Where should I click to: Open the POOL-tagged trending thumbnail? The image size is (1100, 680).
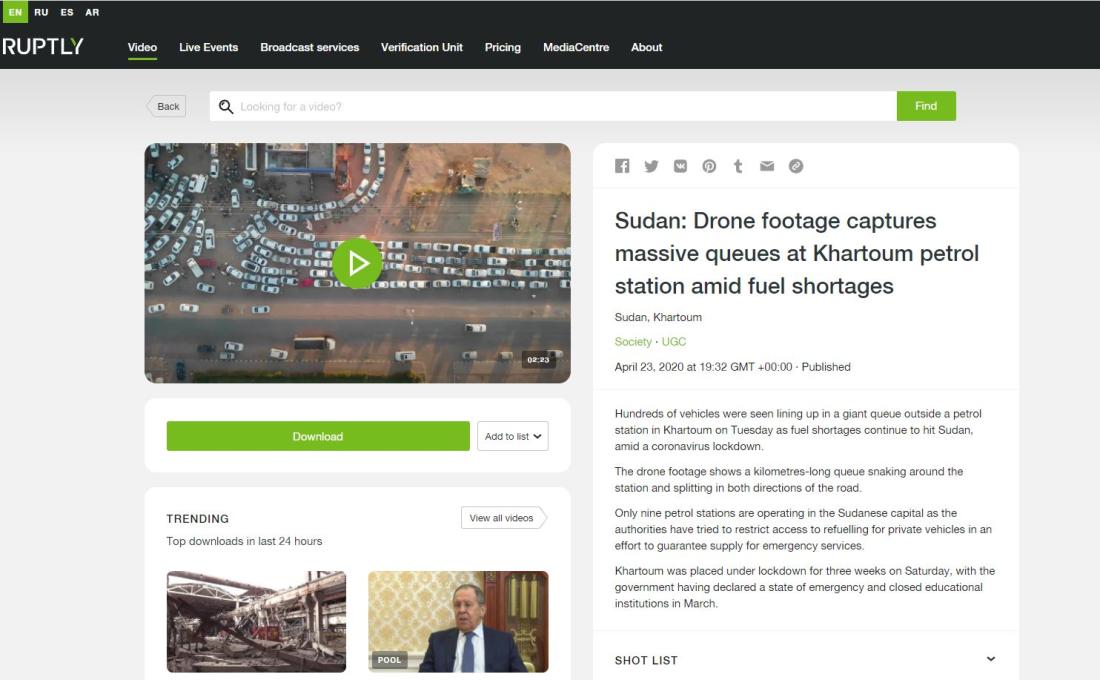point(458,621)
